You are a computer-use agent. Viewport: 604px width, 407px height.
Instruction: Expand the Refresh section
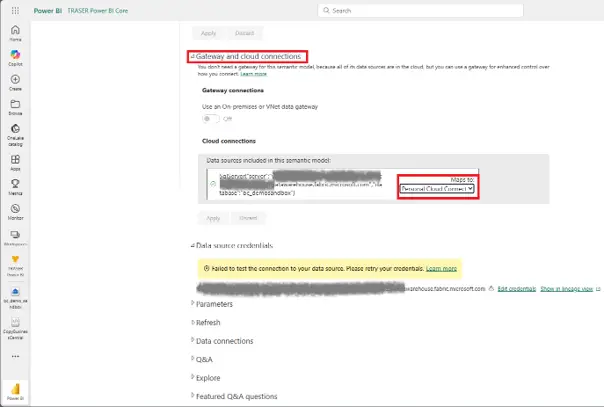point(193,322)
